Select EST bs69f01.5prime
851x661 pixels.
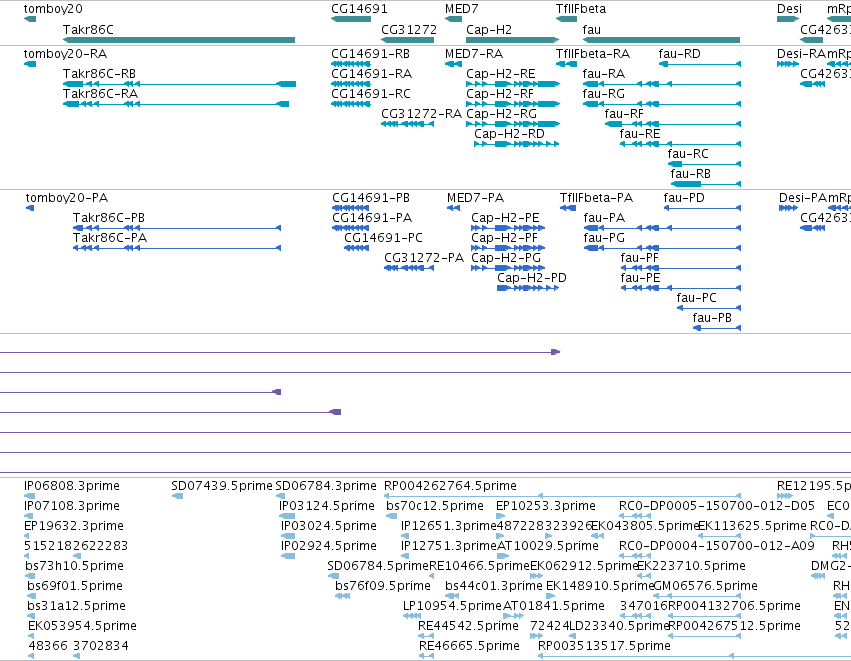pyautogui.click(x=75, y=587)
